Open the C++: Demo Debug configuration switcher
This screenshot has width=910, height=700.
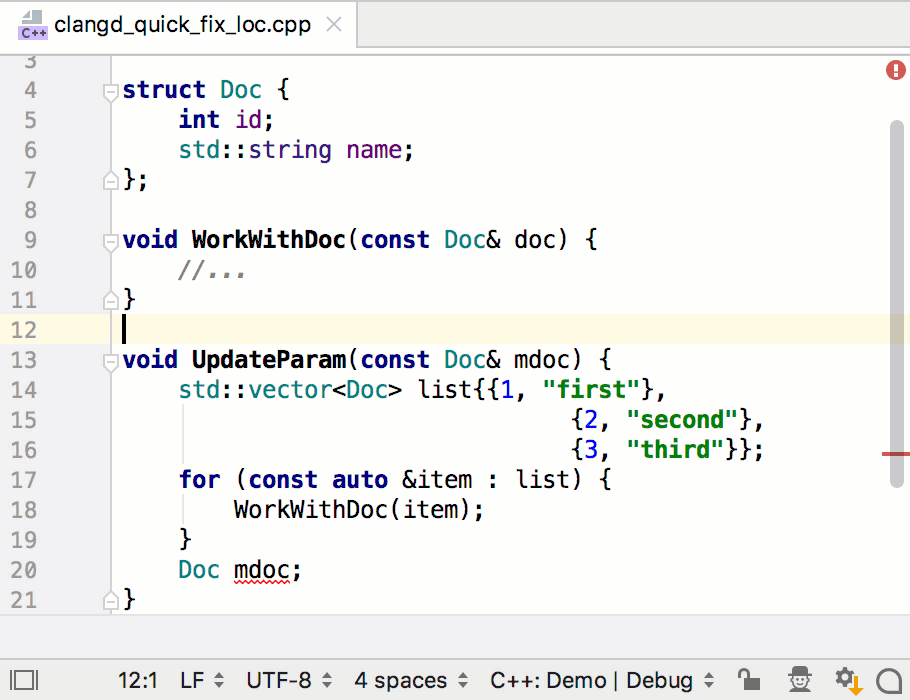591,679
